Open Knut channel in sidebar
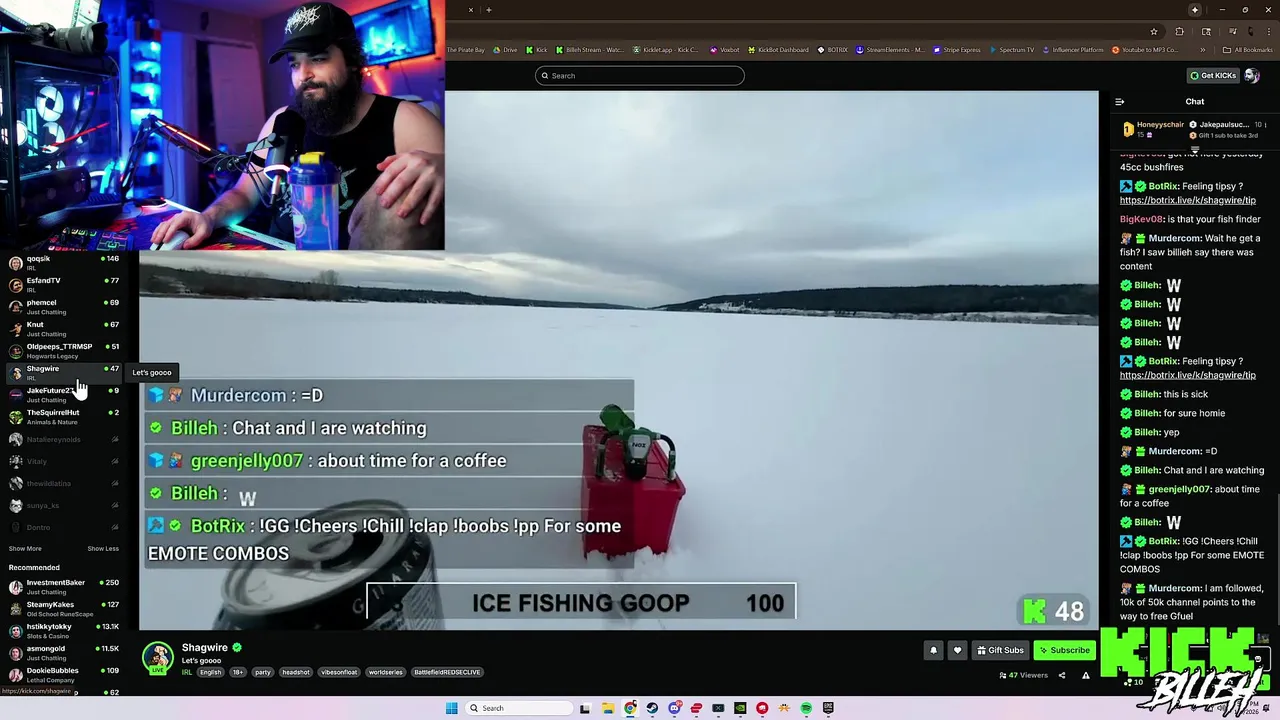 pyautogui.click(x=64, y=329)
